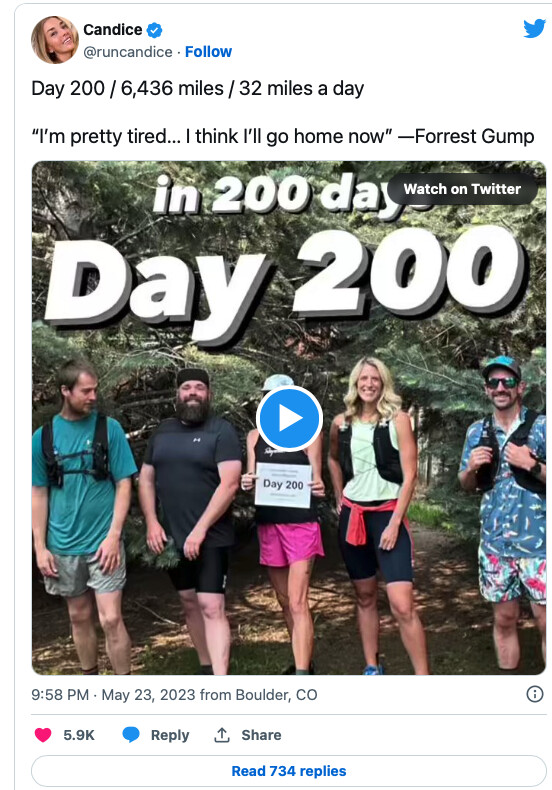Click the share upload icon

[222, 735]
